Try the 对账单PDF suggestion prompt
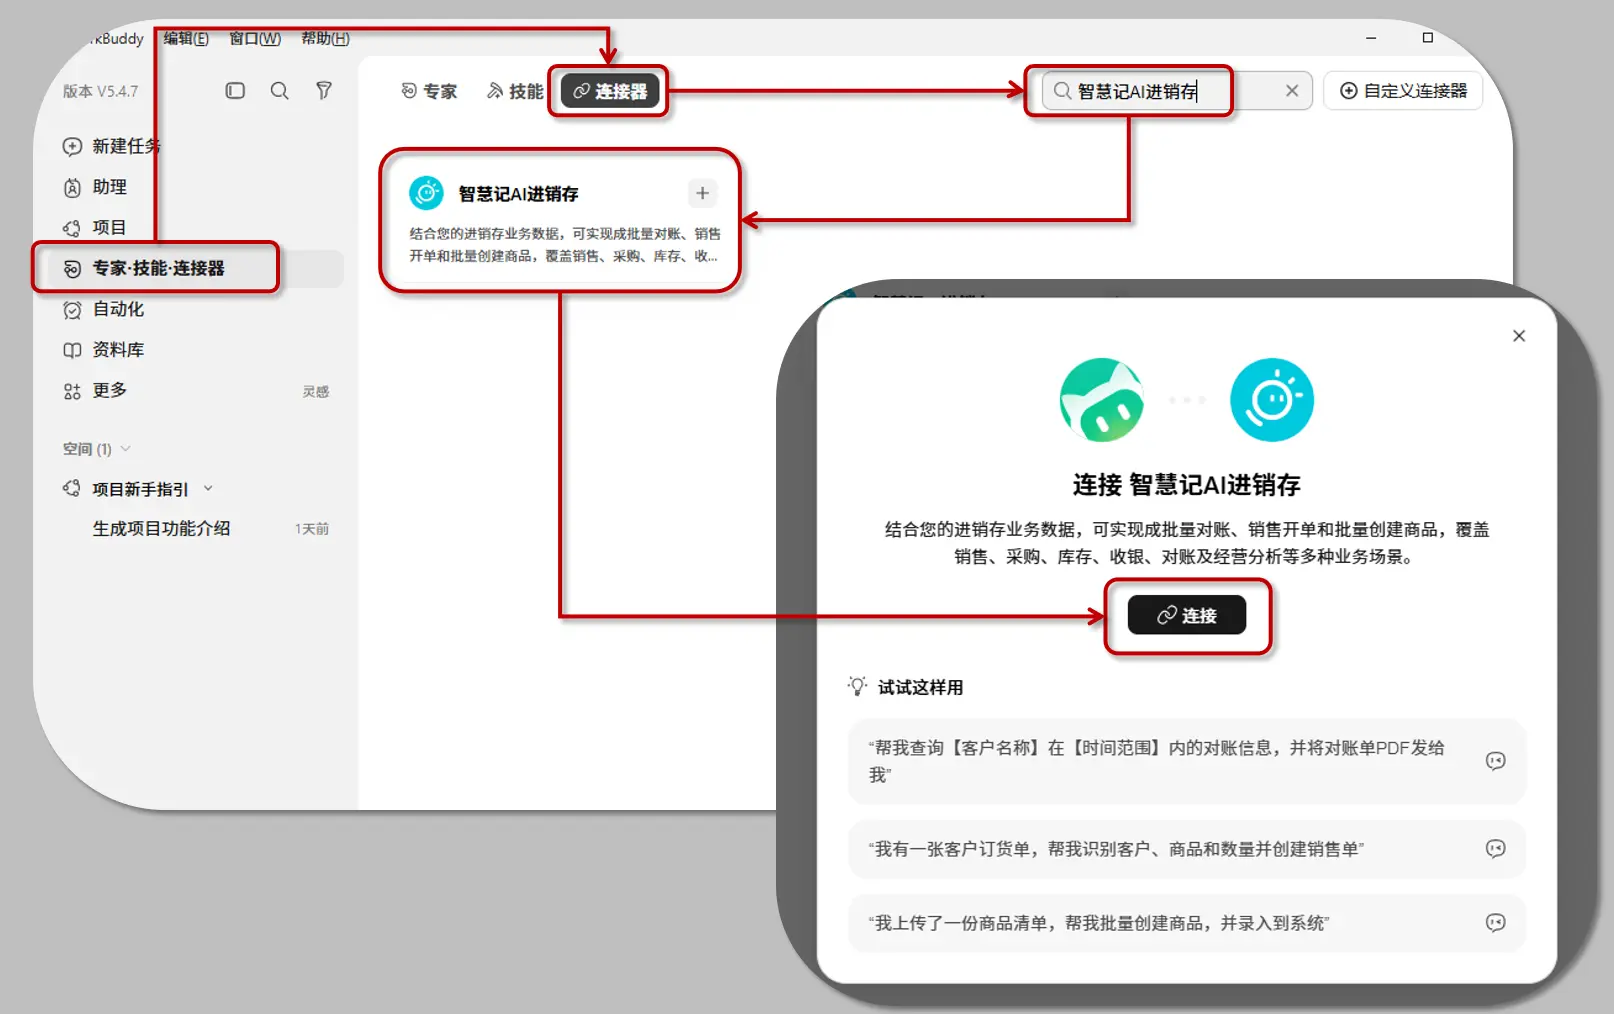Viewport: 1614px width, 1014px height. coord(1187,761)
